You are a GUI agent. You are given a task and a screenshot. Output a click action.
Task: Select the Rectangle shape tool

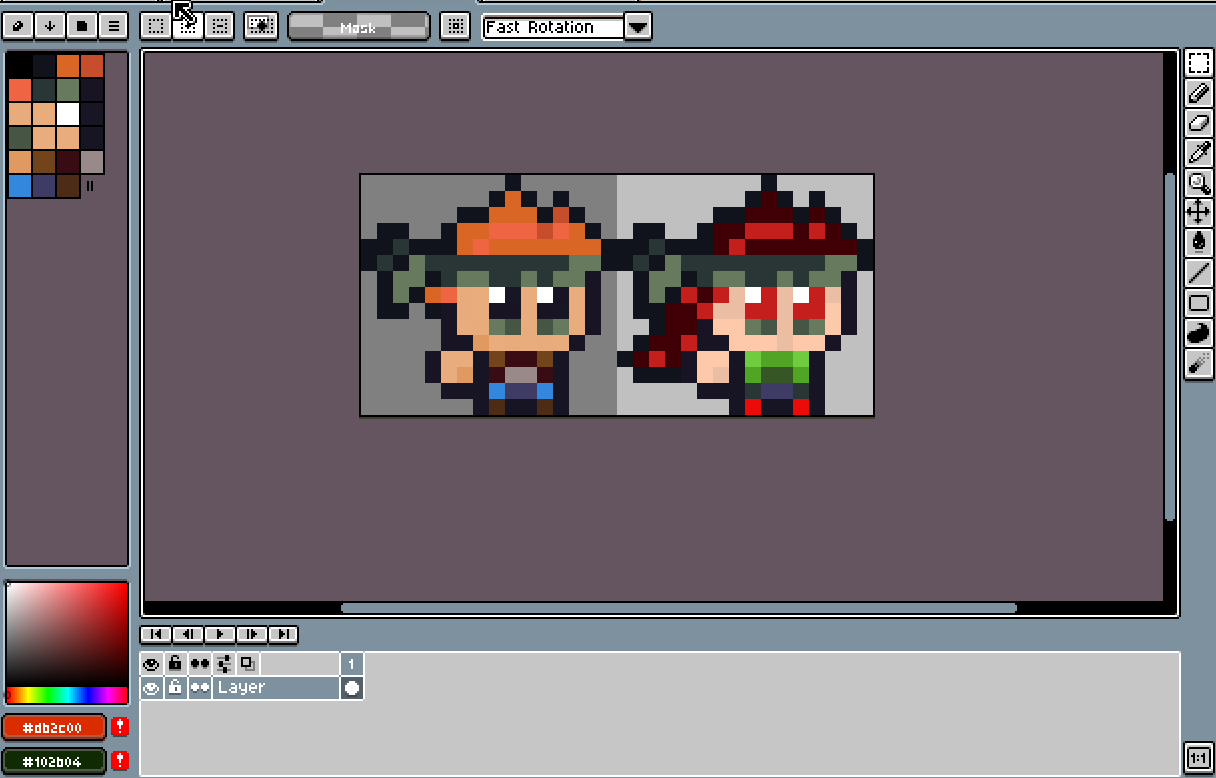pos(1198,302)
